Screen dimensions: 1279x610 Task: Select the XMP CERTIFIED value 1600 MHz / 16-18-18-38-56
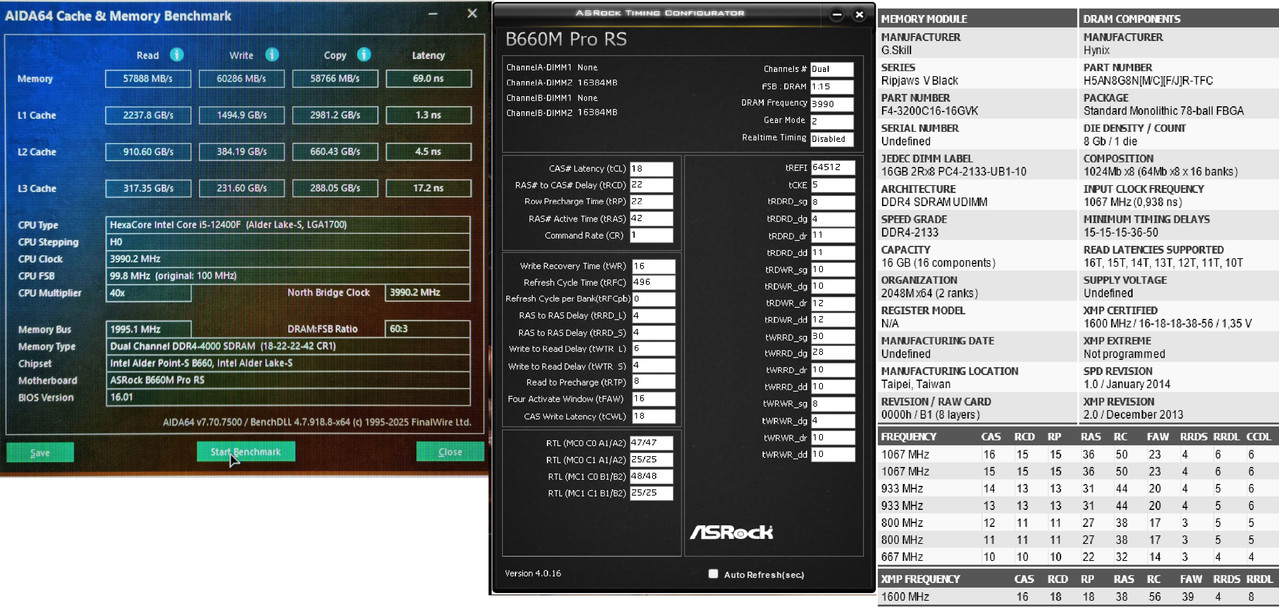pos(1157,324)
